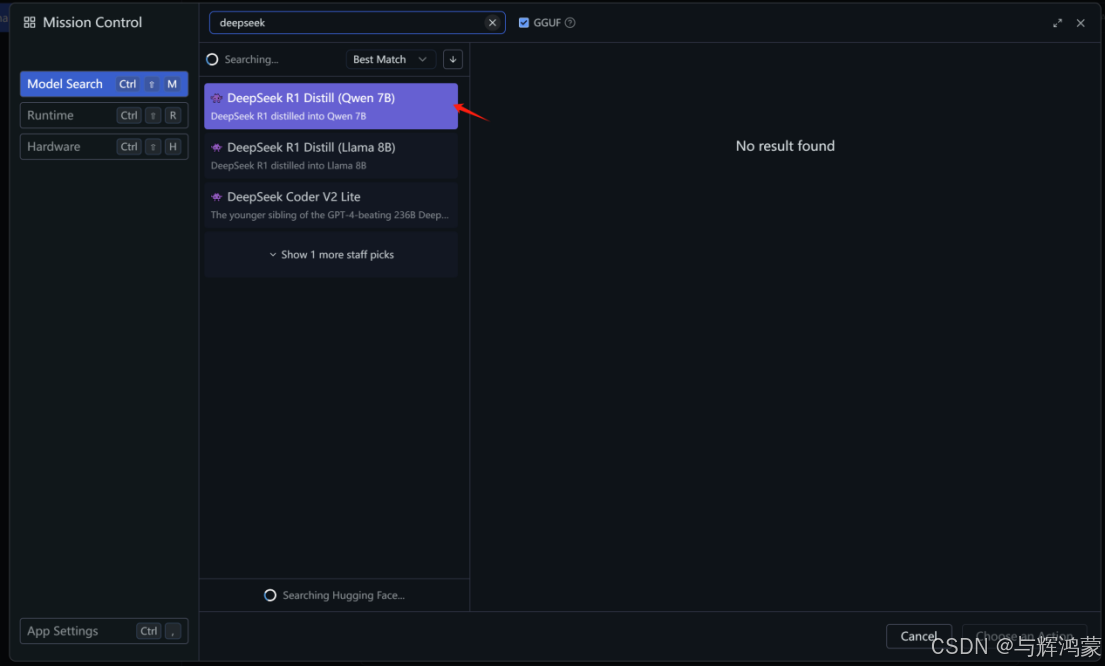The height and width of the screenshot is (667, 1106).
Task: Click the Searching spinner icon at top
Action: (x=212, y=59)
